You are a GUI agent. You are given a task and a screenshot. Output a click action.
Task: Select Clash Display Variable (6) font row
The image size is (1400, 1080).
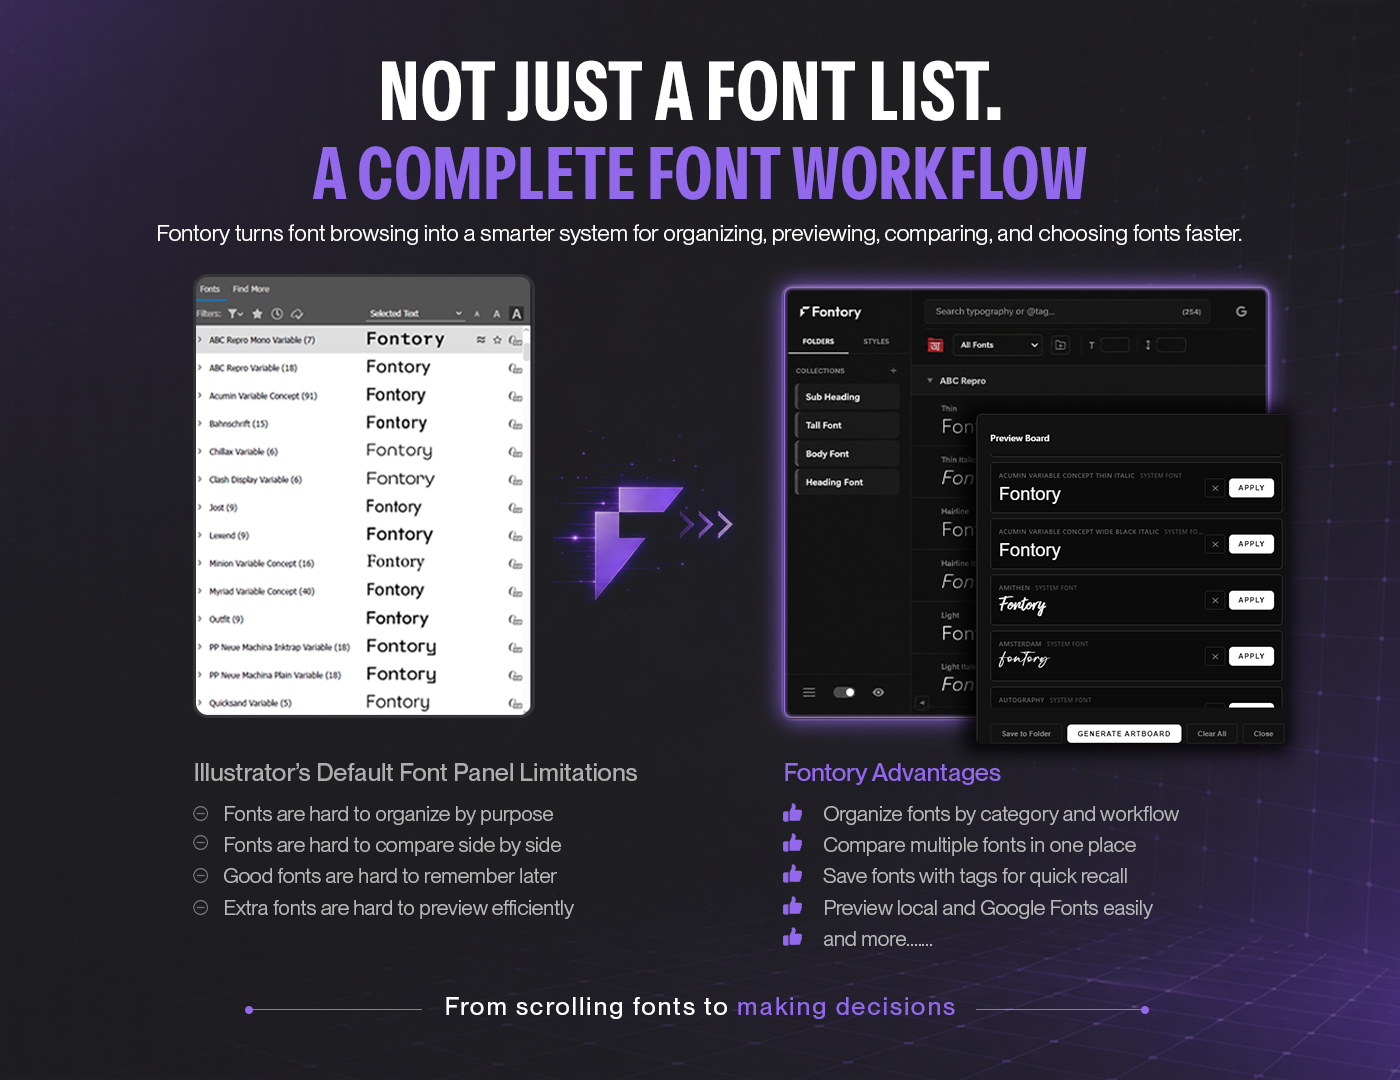coord(360,480)
